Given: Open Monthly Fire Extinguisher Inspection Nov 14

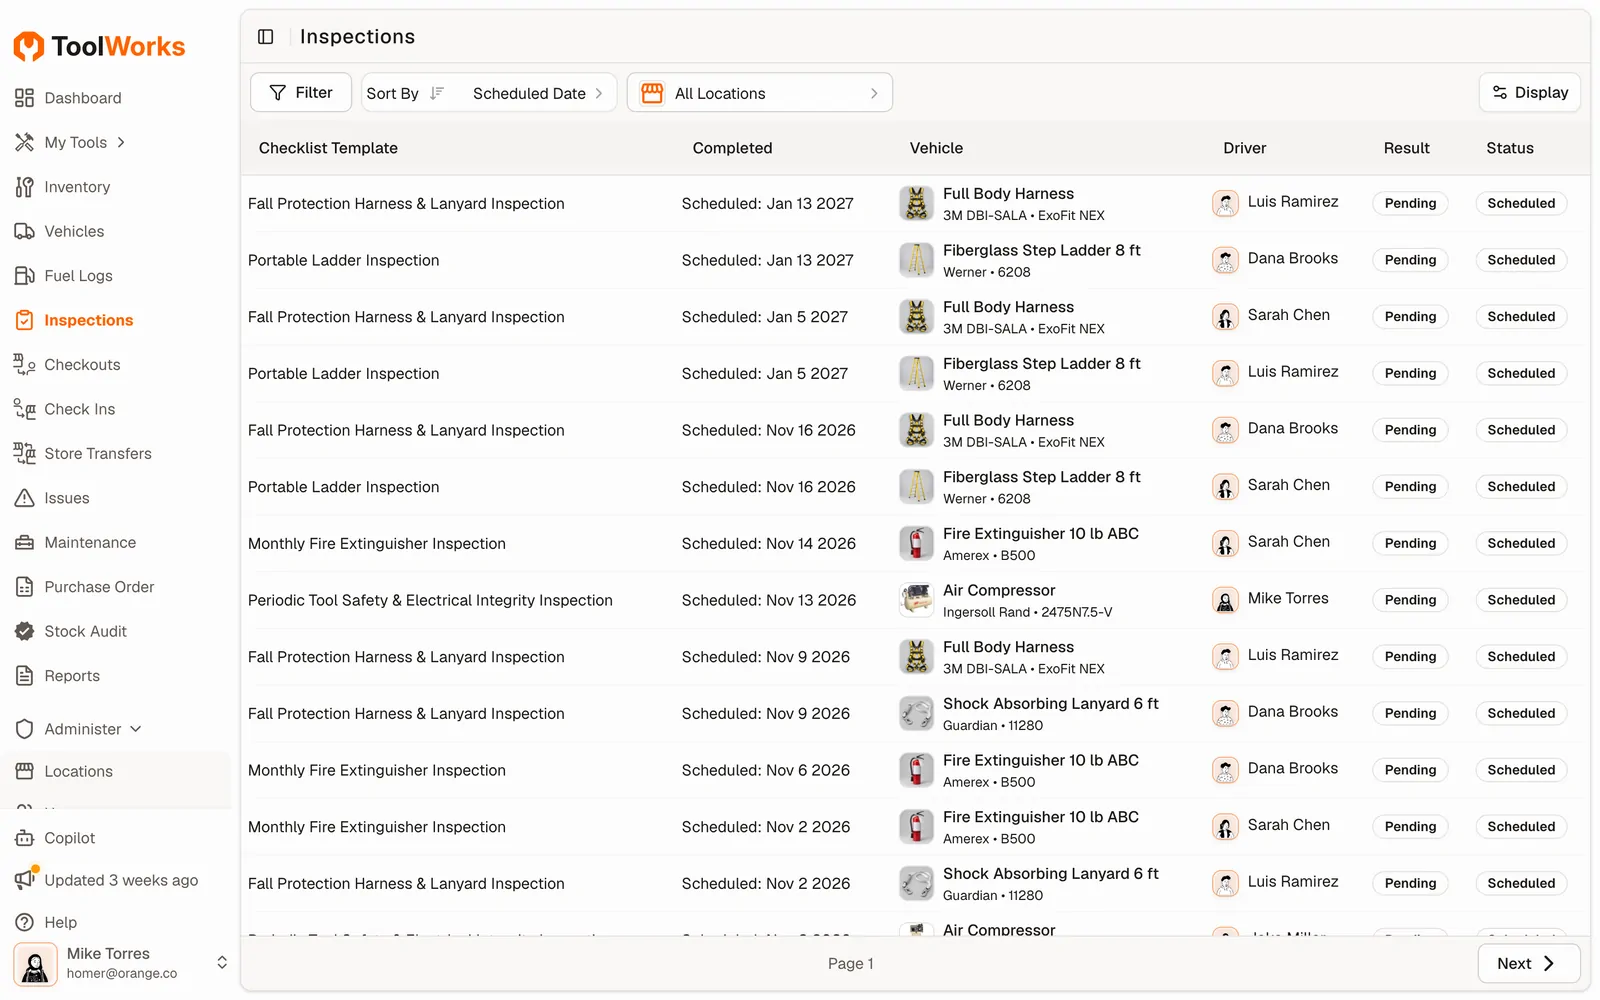Looking at the screenshot, I should (377, 544).
